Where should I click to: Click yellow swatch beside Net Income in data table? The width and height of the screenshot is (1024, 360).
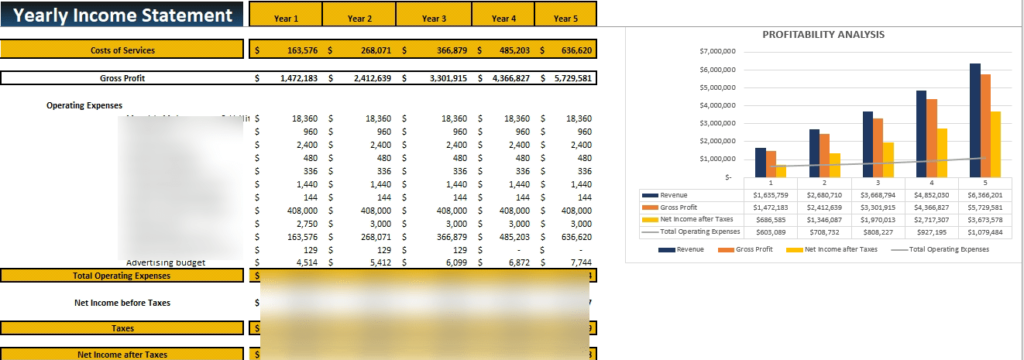point(650,219)
